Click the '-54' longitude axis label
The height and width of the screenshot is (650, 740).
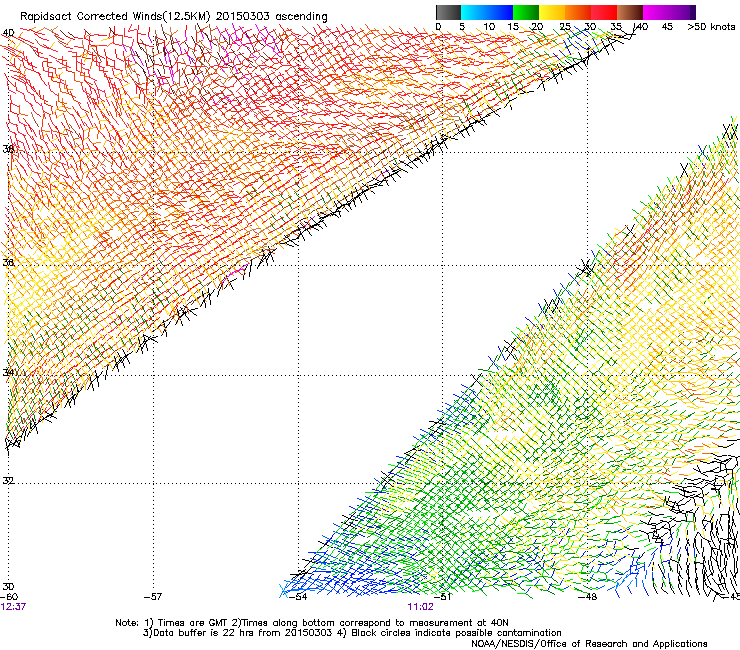coord(298,597)
